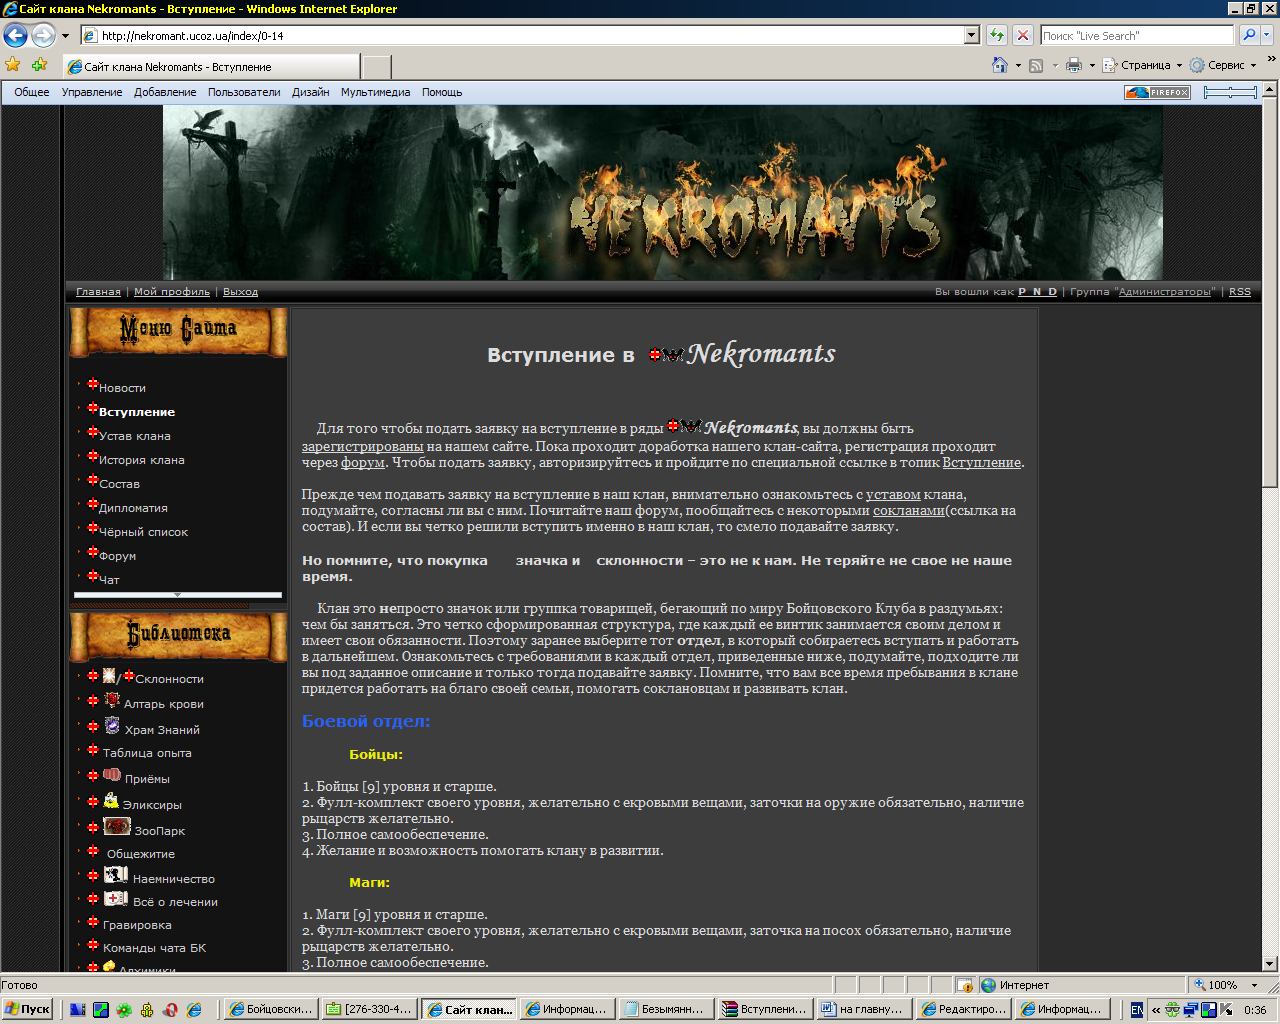Viewport: 1280px width, 1024px height.
Task: Open the Пуск Start button
Action: 27,1010
